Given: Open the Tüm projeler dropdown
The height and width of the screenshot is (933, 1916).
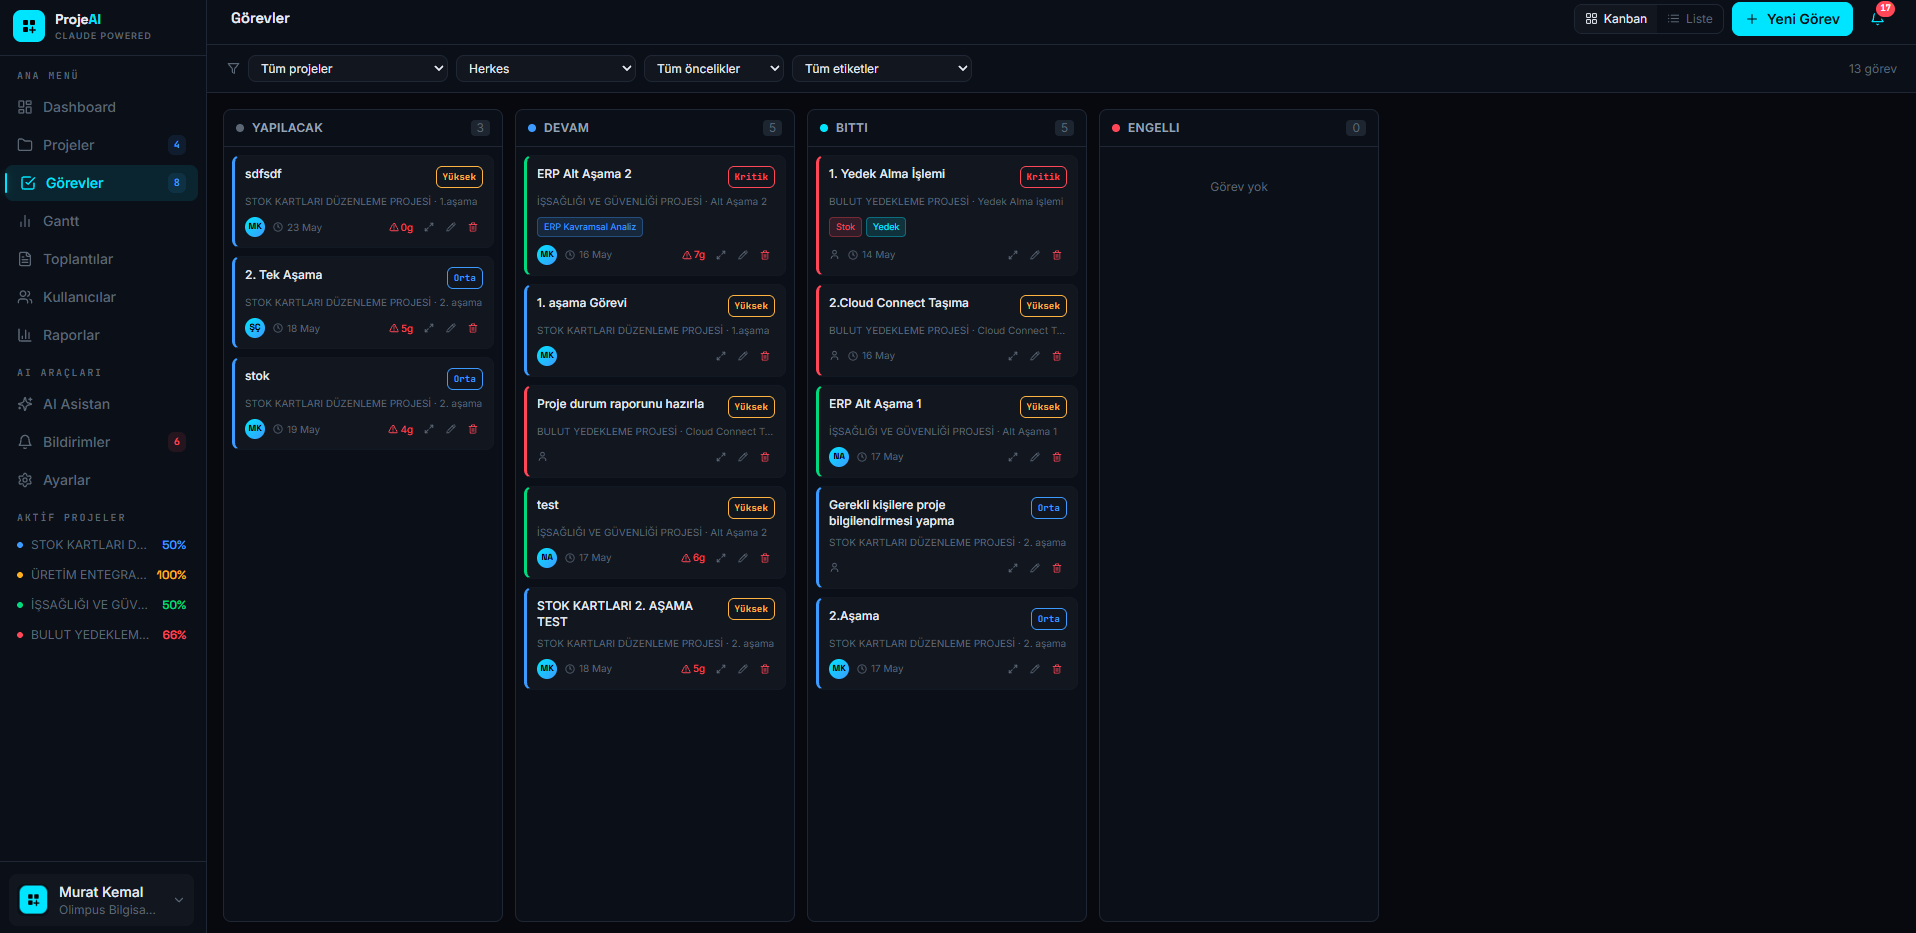Looking at the screenshot, I should click(348, 69).
